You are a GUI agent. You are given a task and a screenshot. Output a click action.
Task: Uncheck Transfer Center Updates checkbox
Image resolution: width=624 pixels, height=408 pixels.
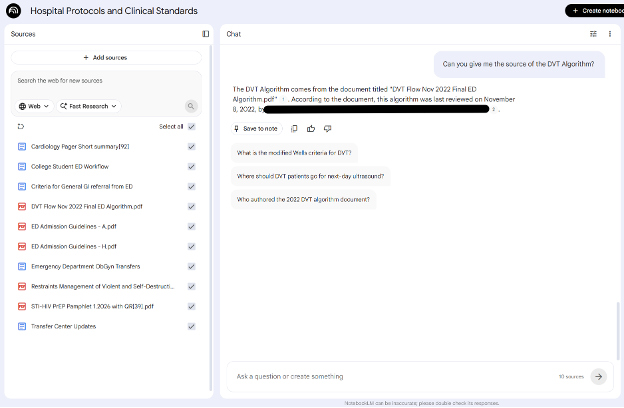pos(191,326)
